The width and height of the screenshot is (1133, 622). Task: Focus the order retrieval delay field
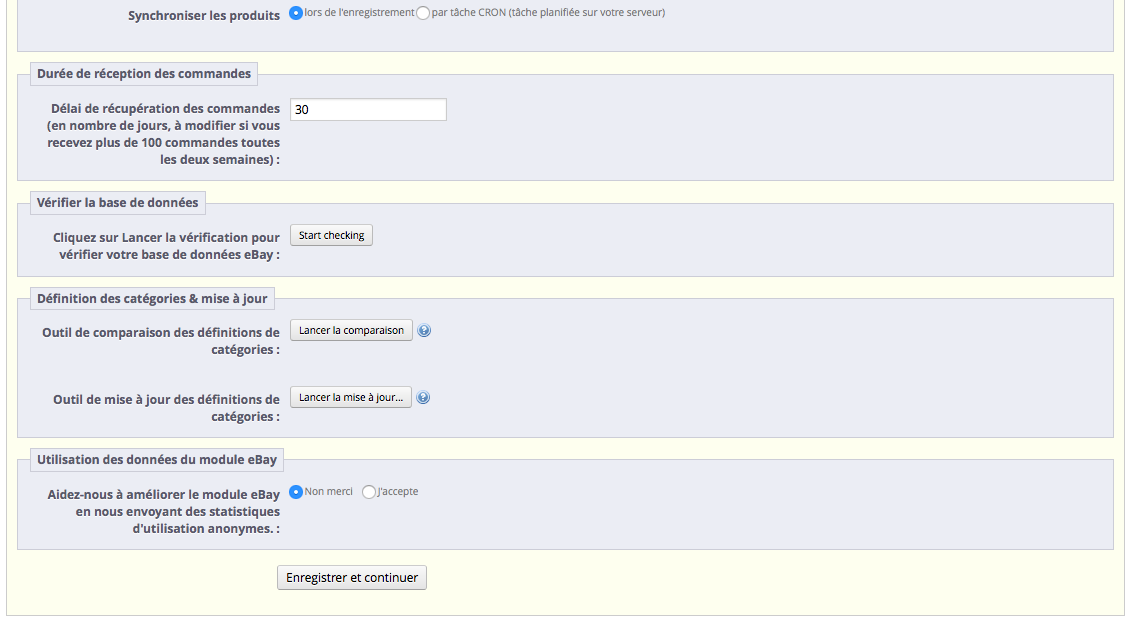(x=369, y=110)
